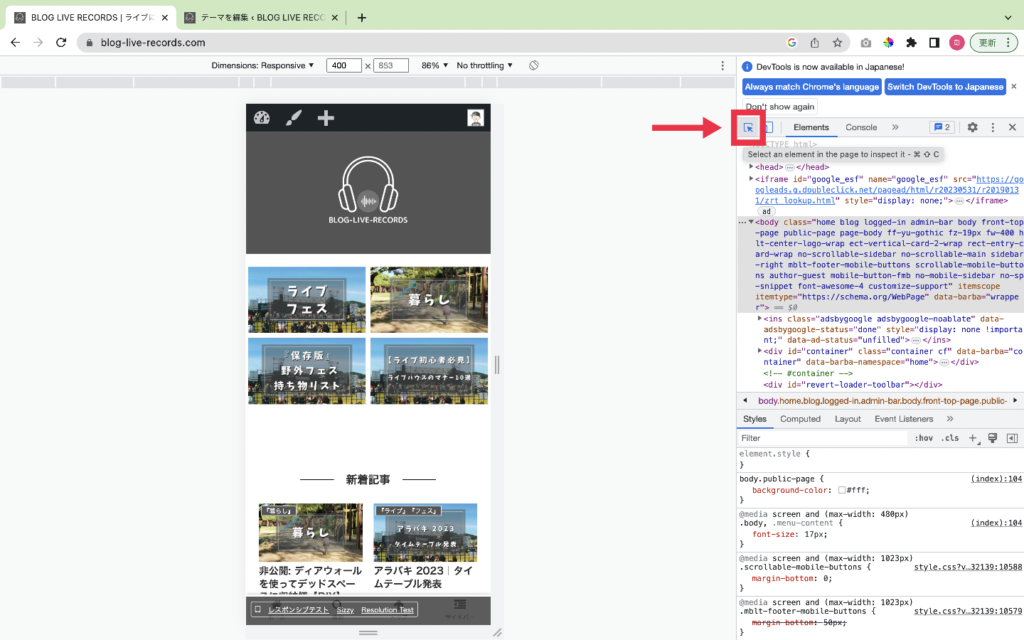The image size is (1024, 640).
Task: Open the Event Listeners tab
Action: click(x=904, y=419)
